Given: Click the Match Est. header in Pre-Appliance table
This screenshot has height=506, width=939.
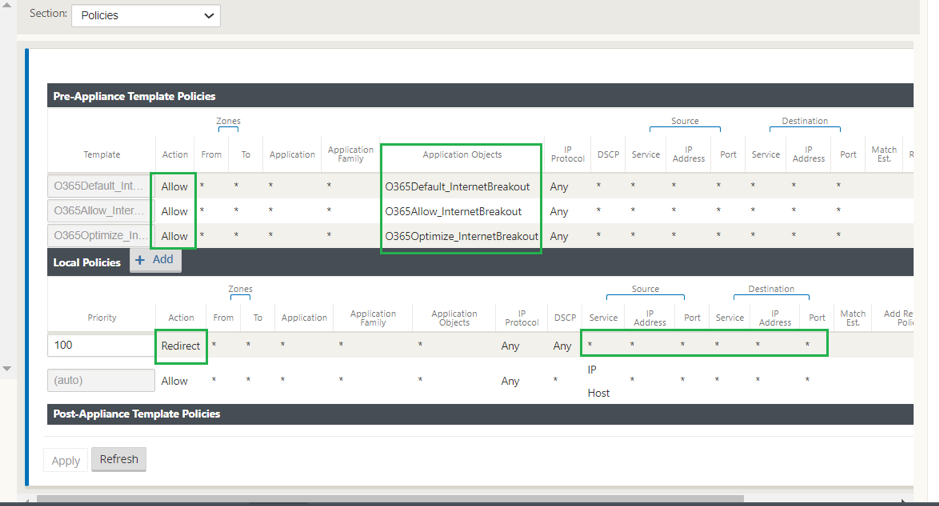Looking at the screenshot, I should tap(884, 154).
